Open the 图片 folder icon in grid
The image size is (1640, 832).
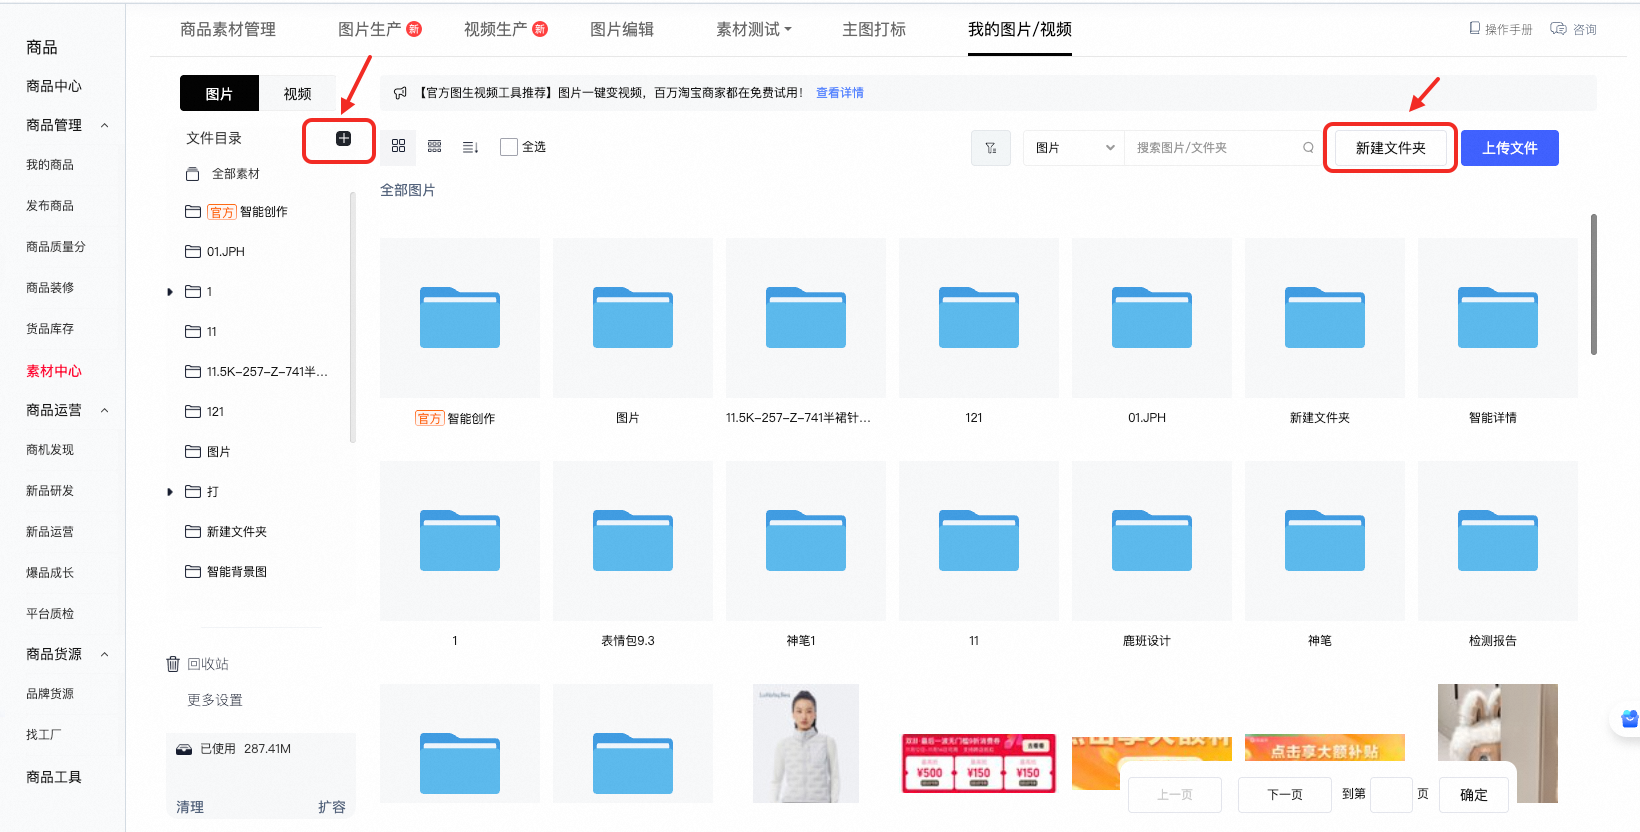click(x=633, y=318)
